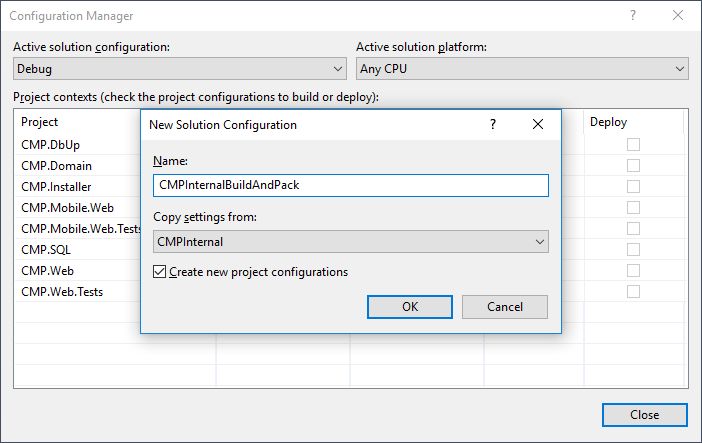Toggle Create new project configurations checkbox
The width and height of the screenshot is (702, 443).
(160, 272)
